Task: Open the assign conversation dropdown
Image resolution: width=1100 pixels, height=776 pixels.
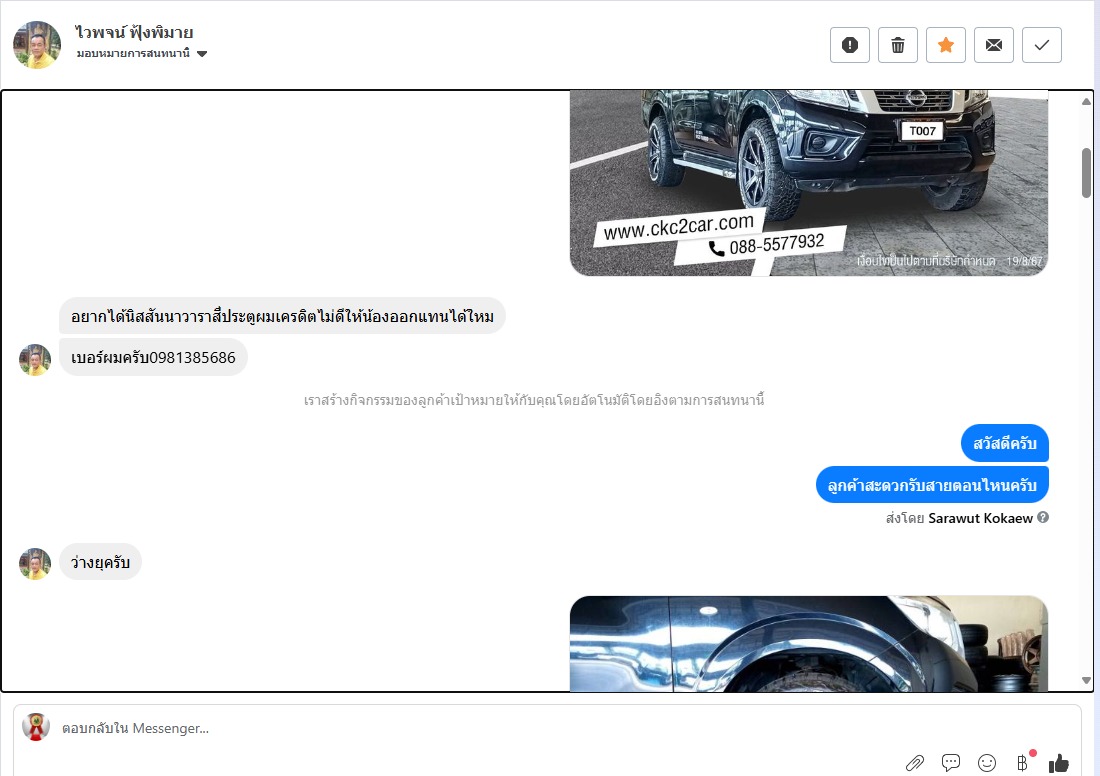Action: pos(142,53)
